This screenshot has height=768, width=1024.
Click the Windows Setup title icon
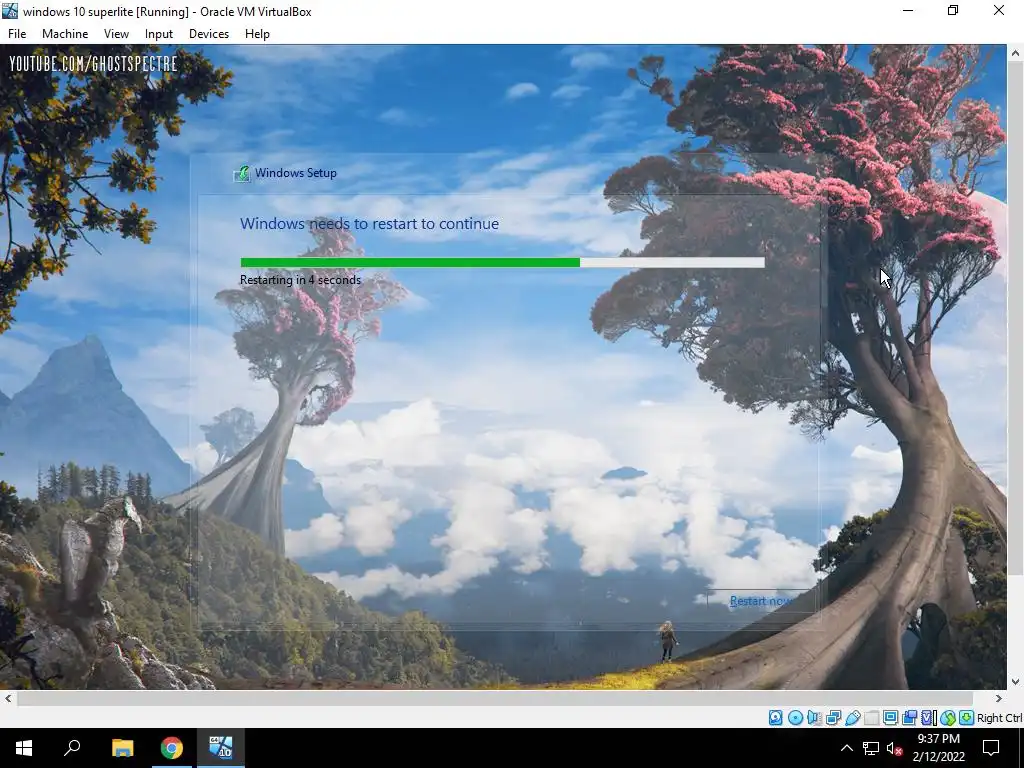pos(242,173)
